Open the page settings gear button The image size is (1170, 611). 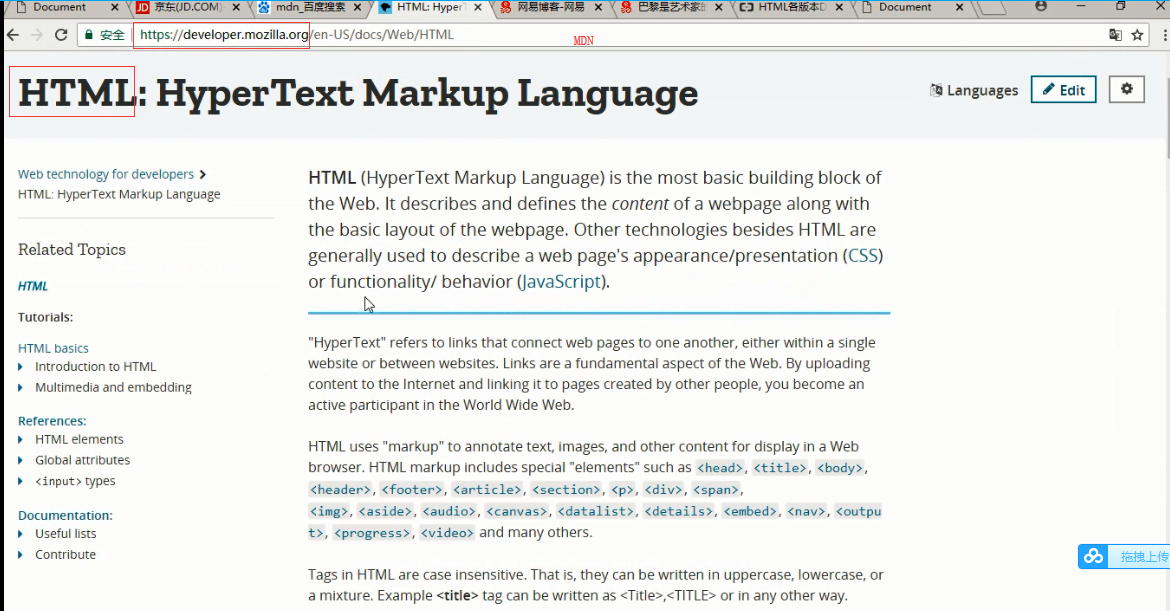1127,90
